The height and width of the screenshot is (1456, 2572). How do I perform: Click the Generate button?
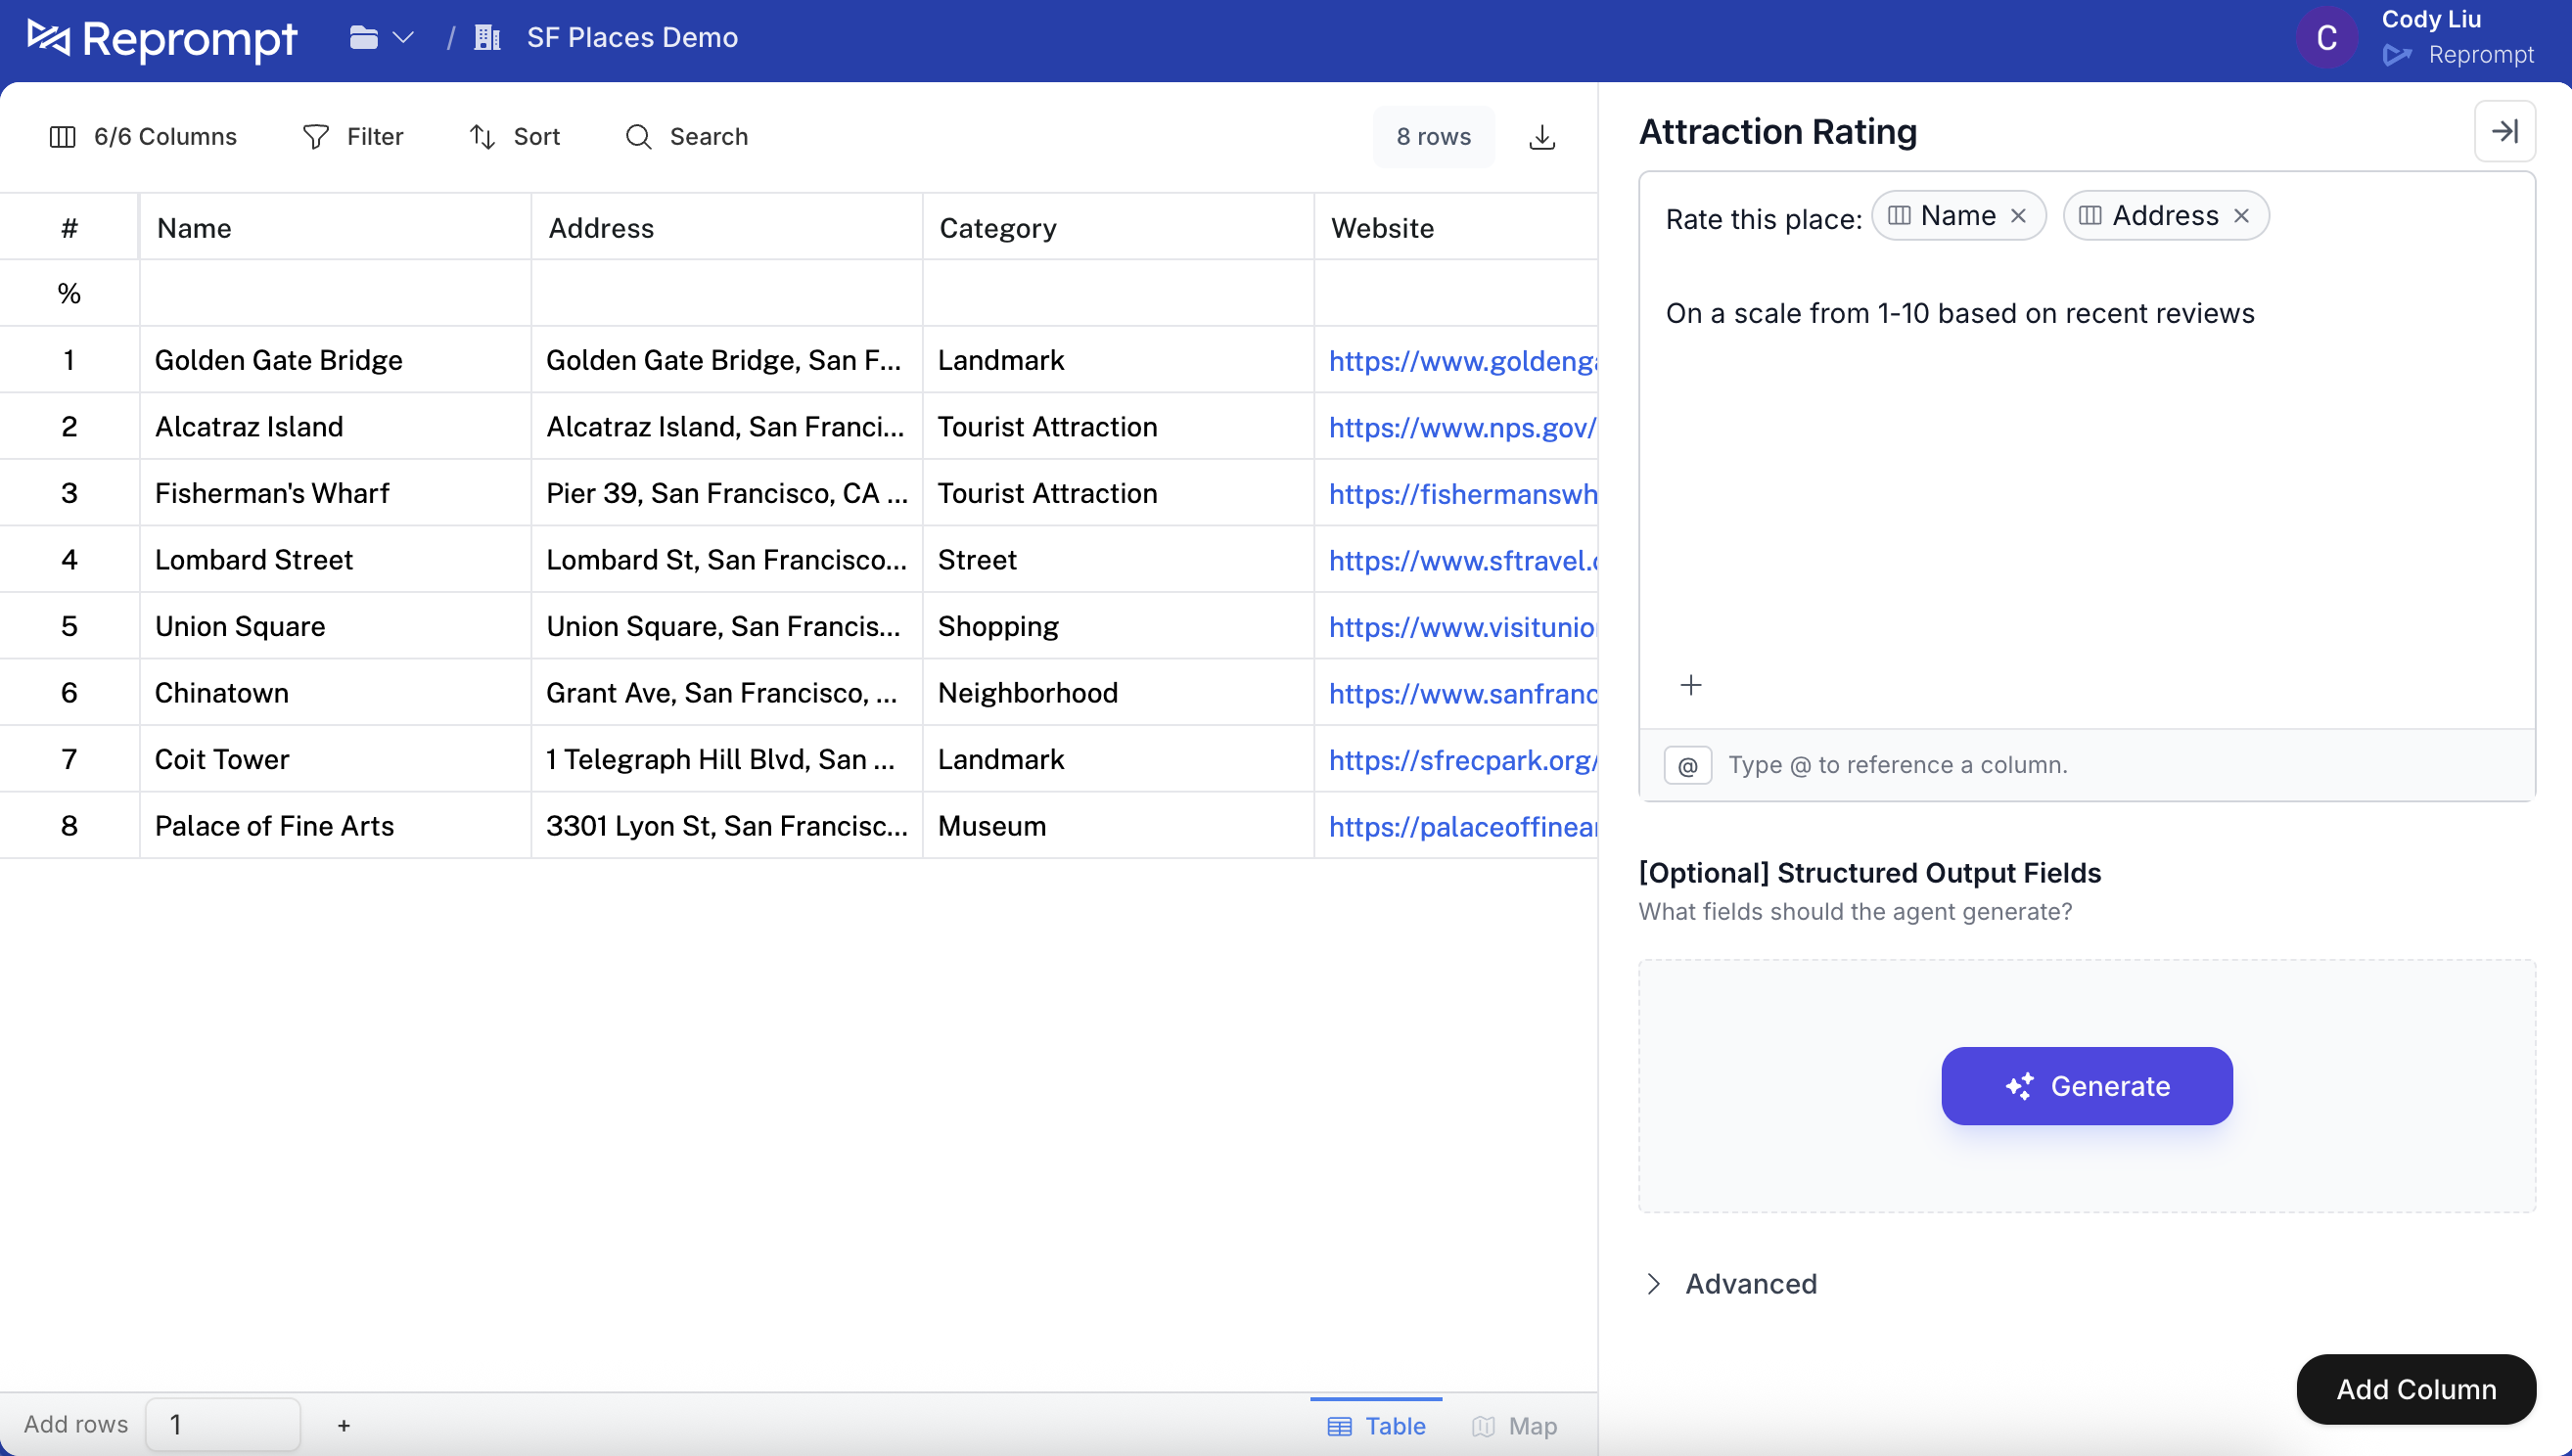pos(2086,1085)
